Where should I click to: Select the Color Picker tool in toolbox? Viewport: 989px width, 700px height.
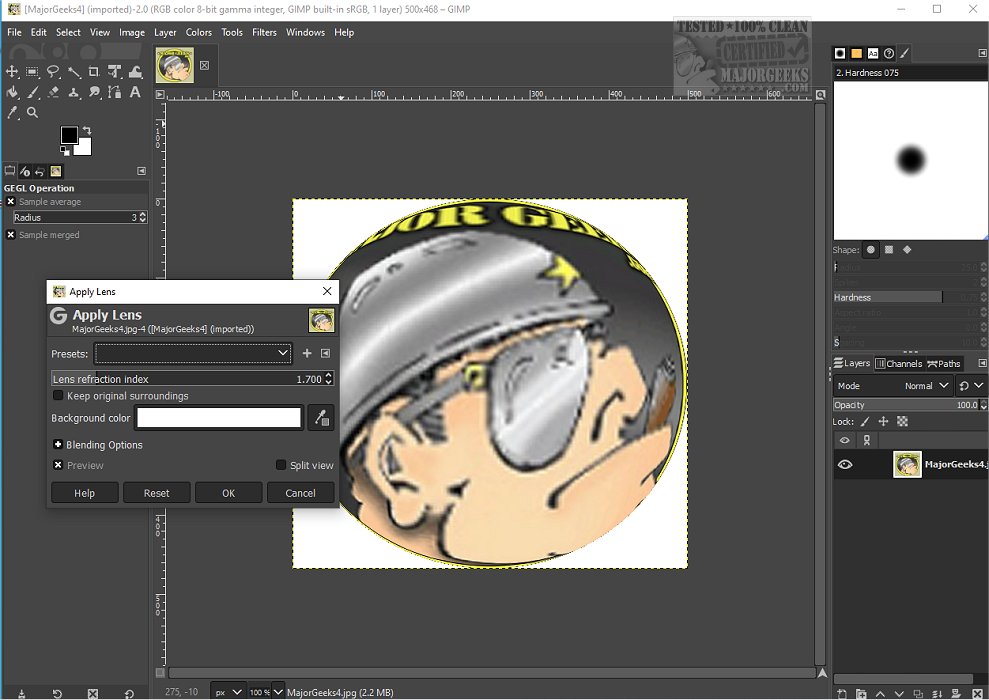12,113
